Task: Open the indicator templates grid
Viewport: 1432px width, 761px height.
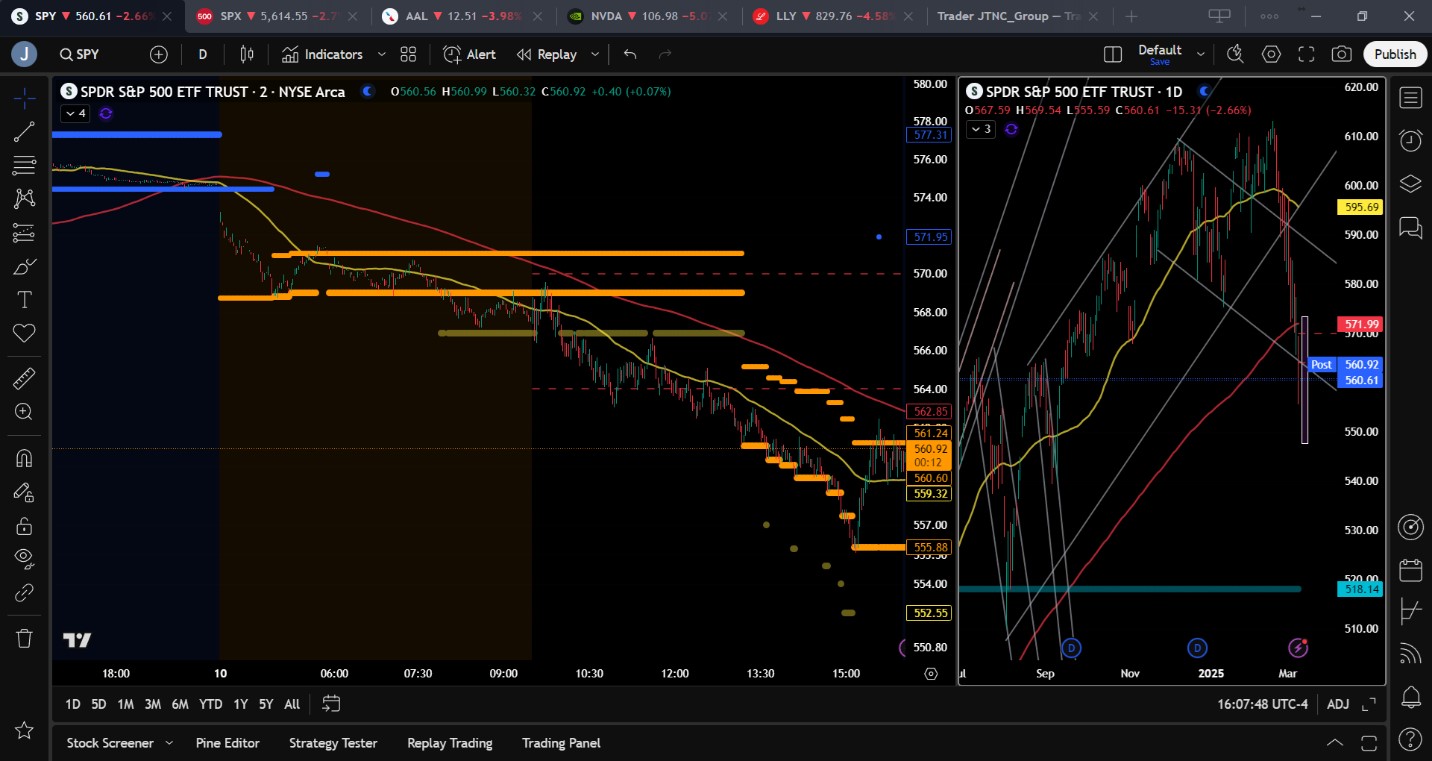Action: pyautogui.click(x=408, y=55)
